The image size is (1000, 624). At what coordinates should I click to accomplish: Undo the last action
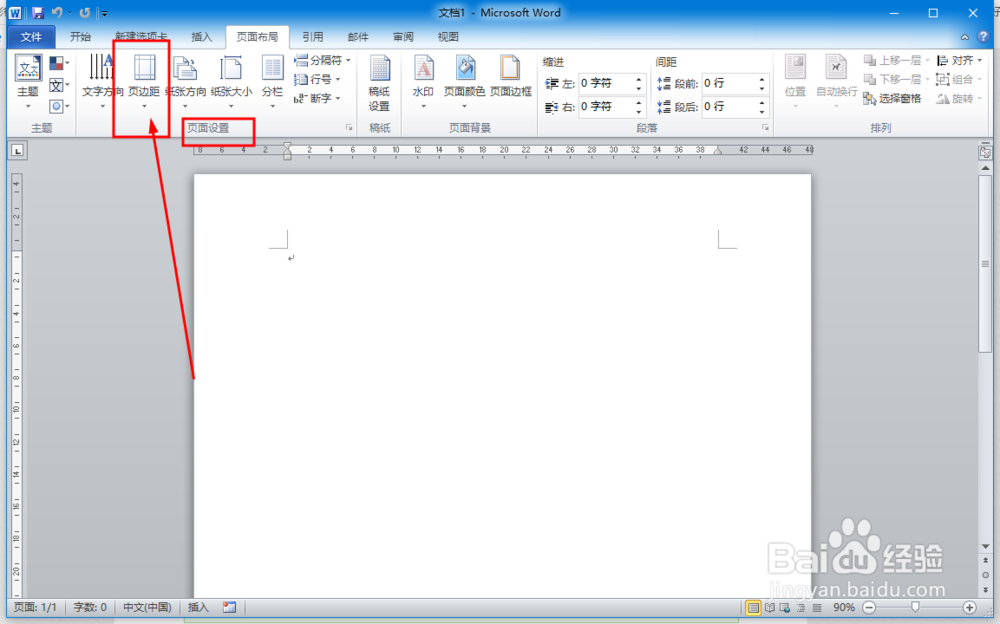click(57, 13)
